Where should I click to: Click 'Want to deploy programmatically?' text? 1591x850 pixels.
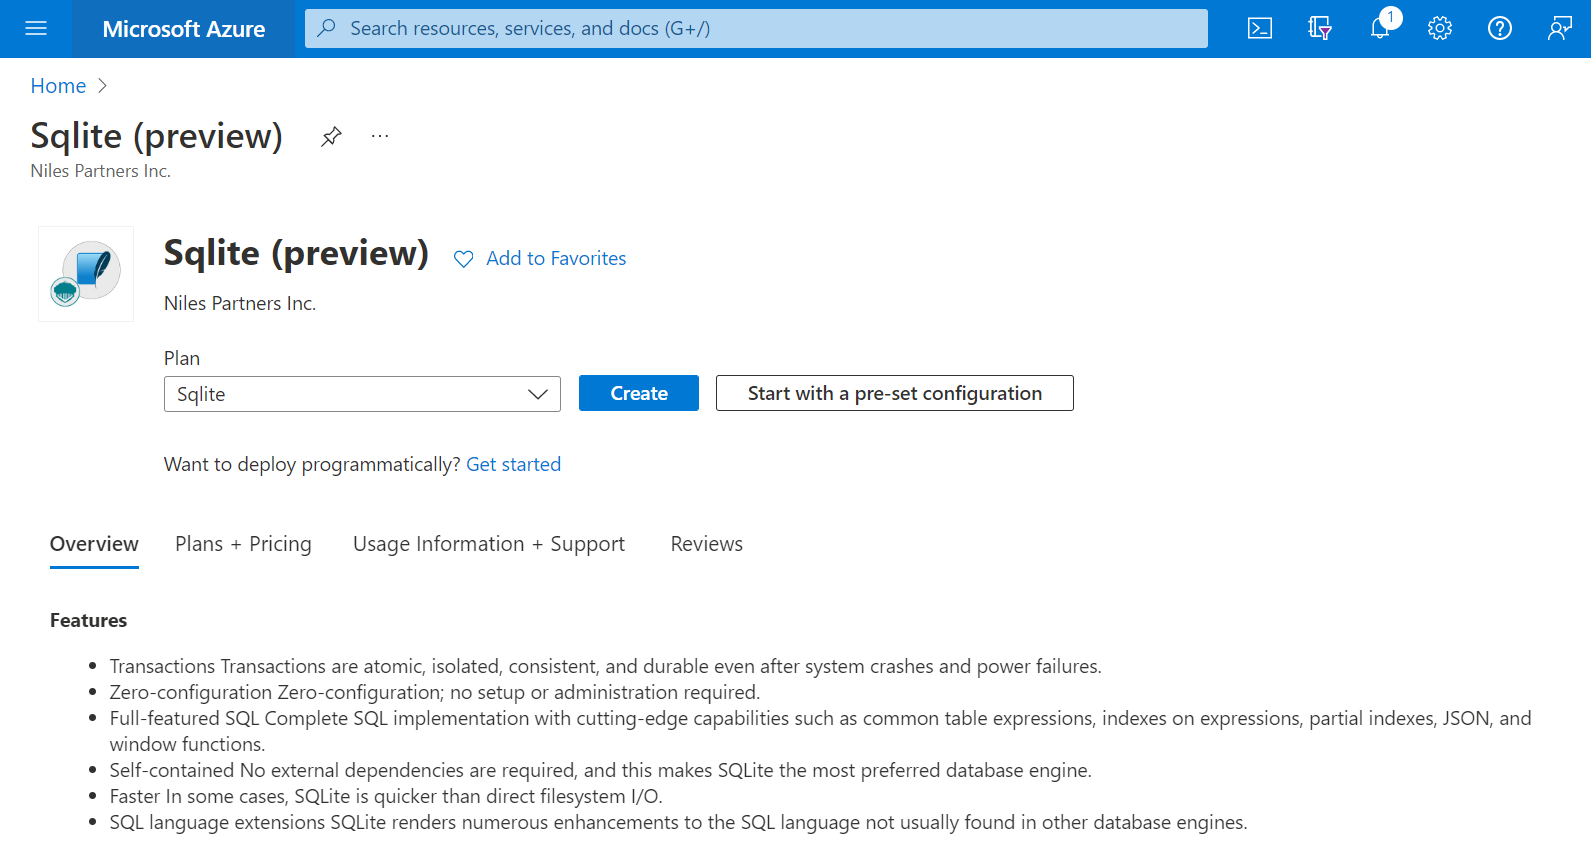(312, 464)
